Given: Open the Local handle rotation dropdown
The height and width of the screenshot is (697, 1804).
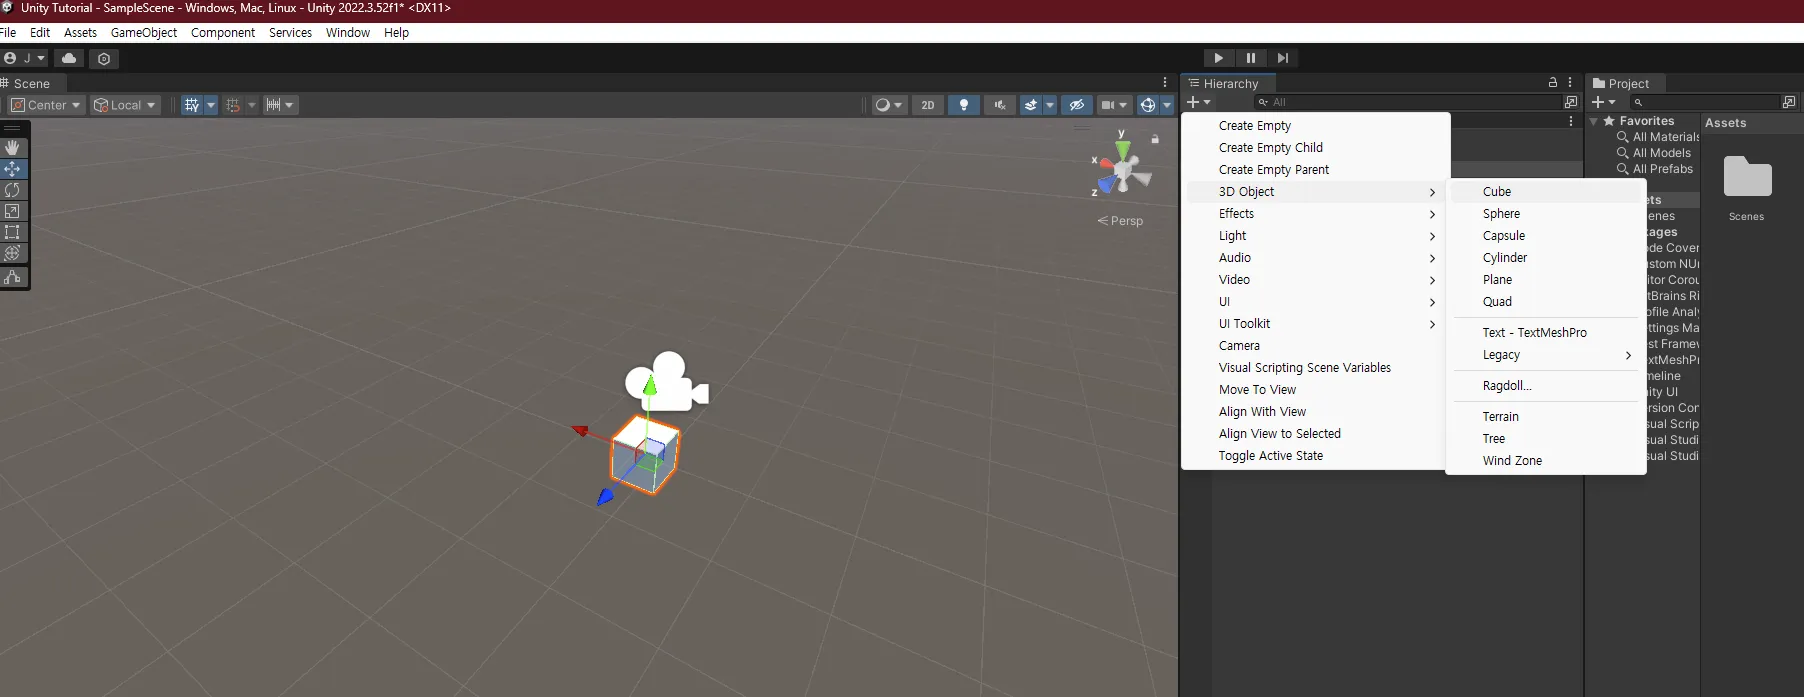Looking at the screenshot, I should click(125, 105).
